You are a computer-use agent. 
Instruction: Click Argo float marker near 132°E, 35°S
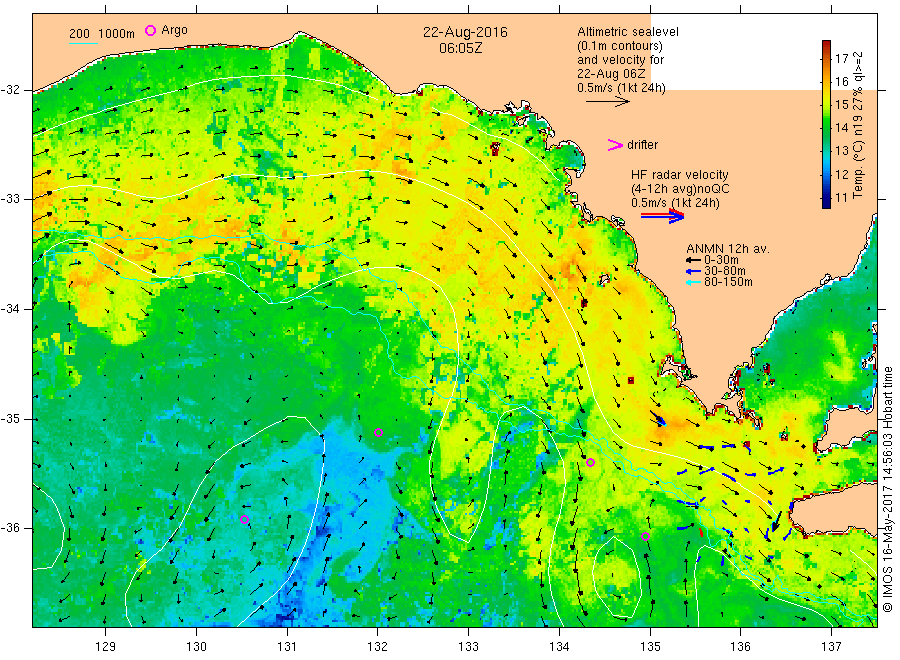pos(378,433)
